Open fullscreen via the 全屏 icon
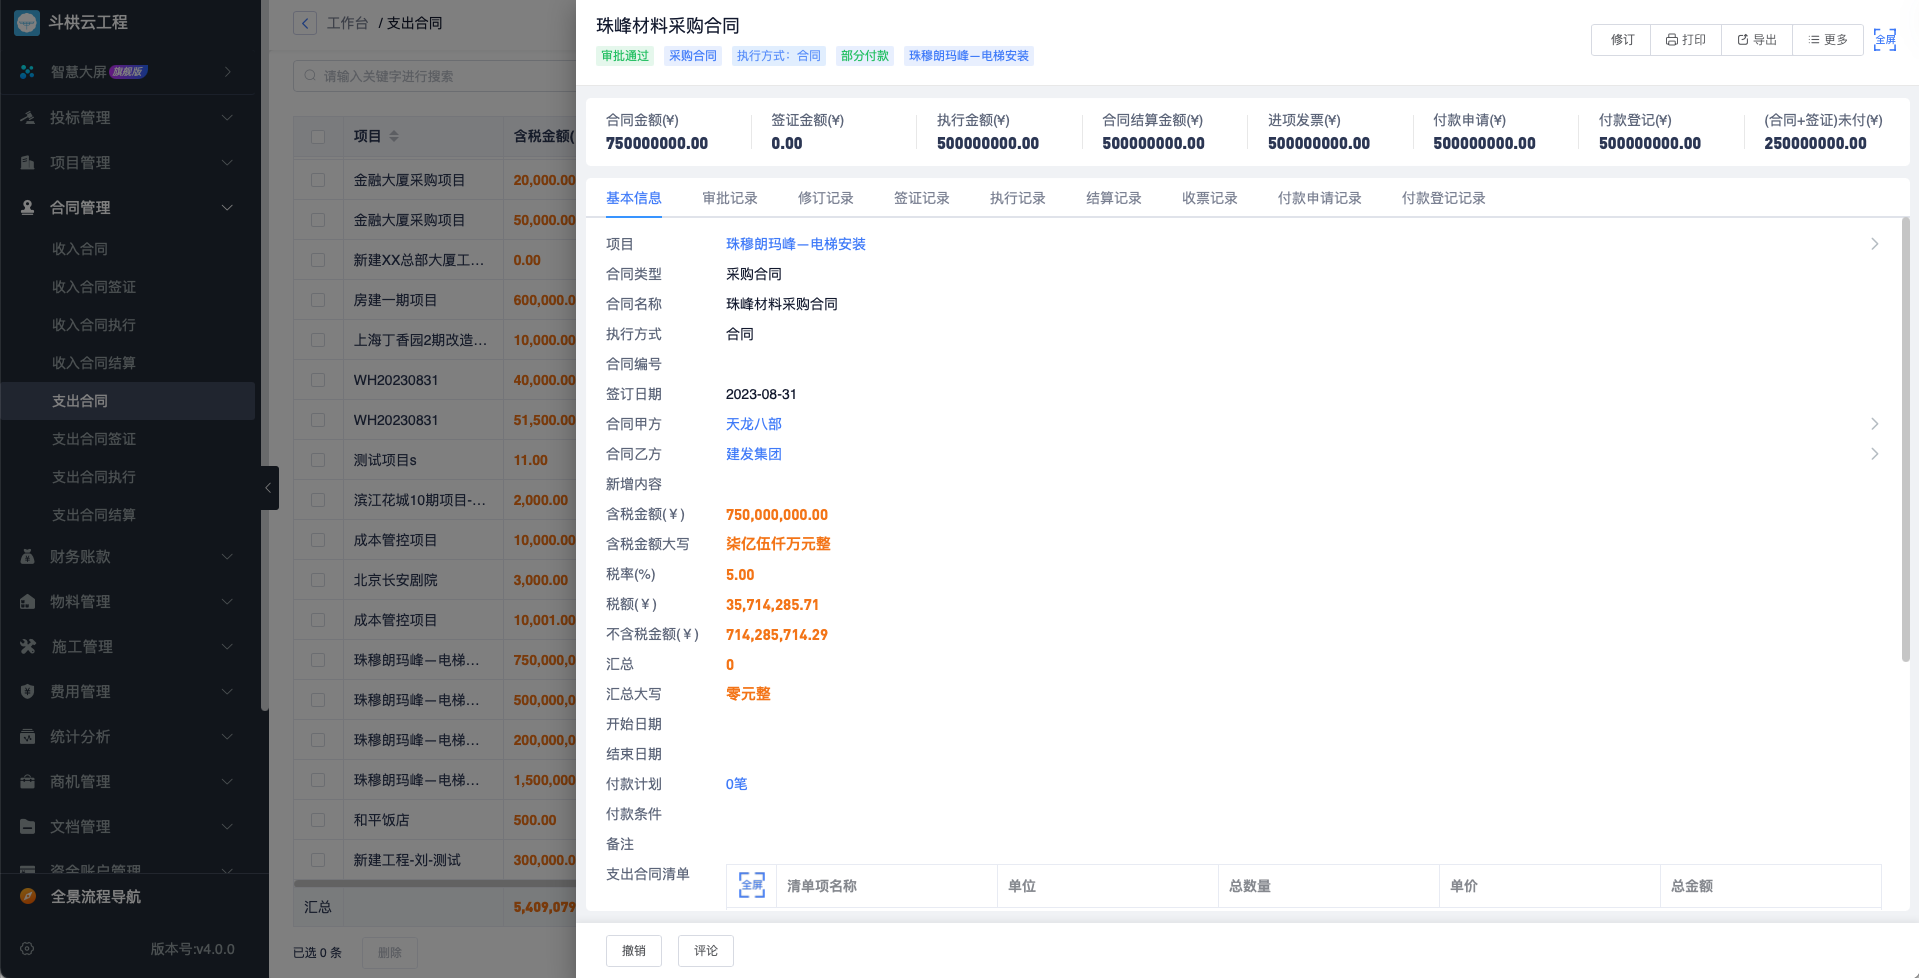1919x978 pixels. click(1884, 40)
